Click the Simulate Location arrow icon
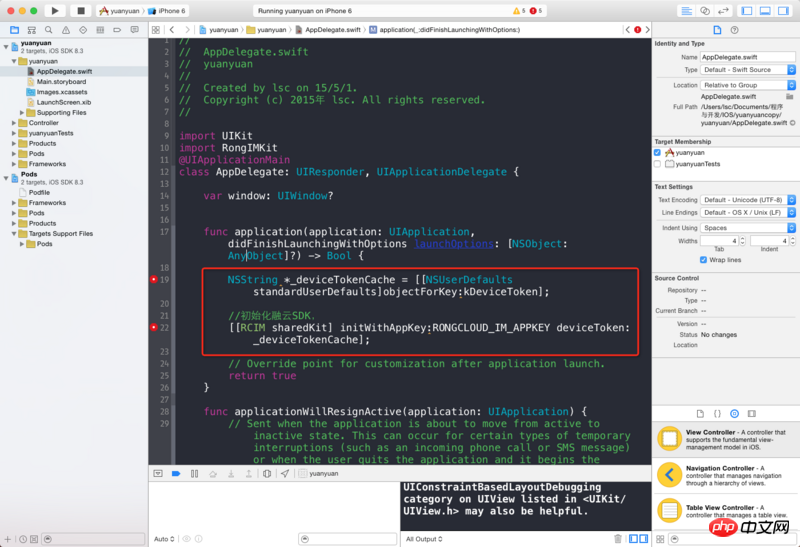Image resolution: width=800 pixels, height=547 pixels. [285, 474]
